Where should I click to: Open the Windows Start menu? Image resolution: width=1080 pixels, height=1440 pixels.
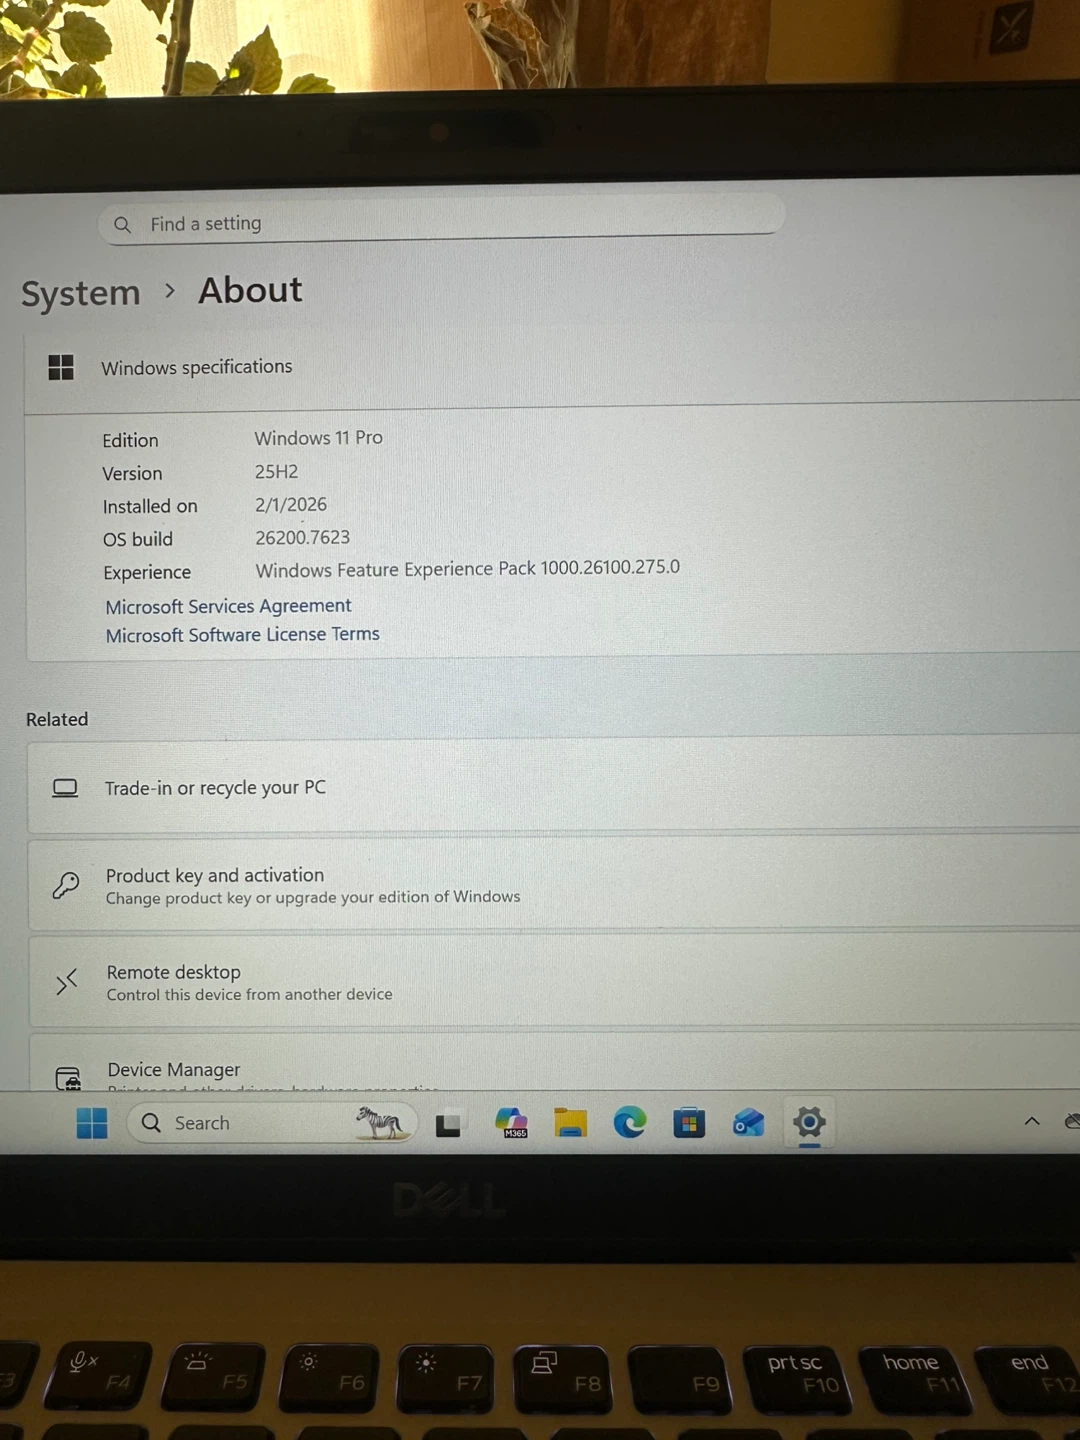(92, 1123)
